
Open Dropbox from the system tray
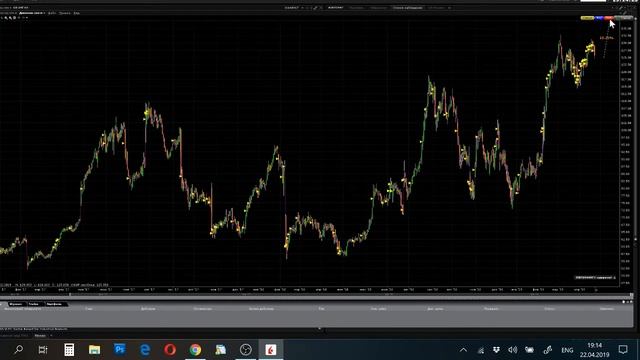point(496,350)
